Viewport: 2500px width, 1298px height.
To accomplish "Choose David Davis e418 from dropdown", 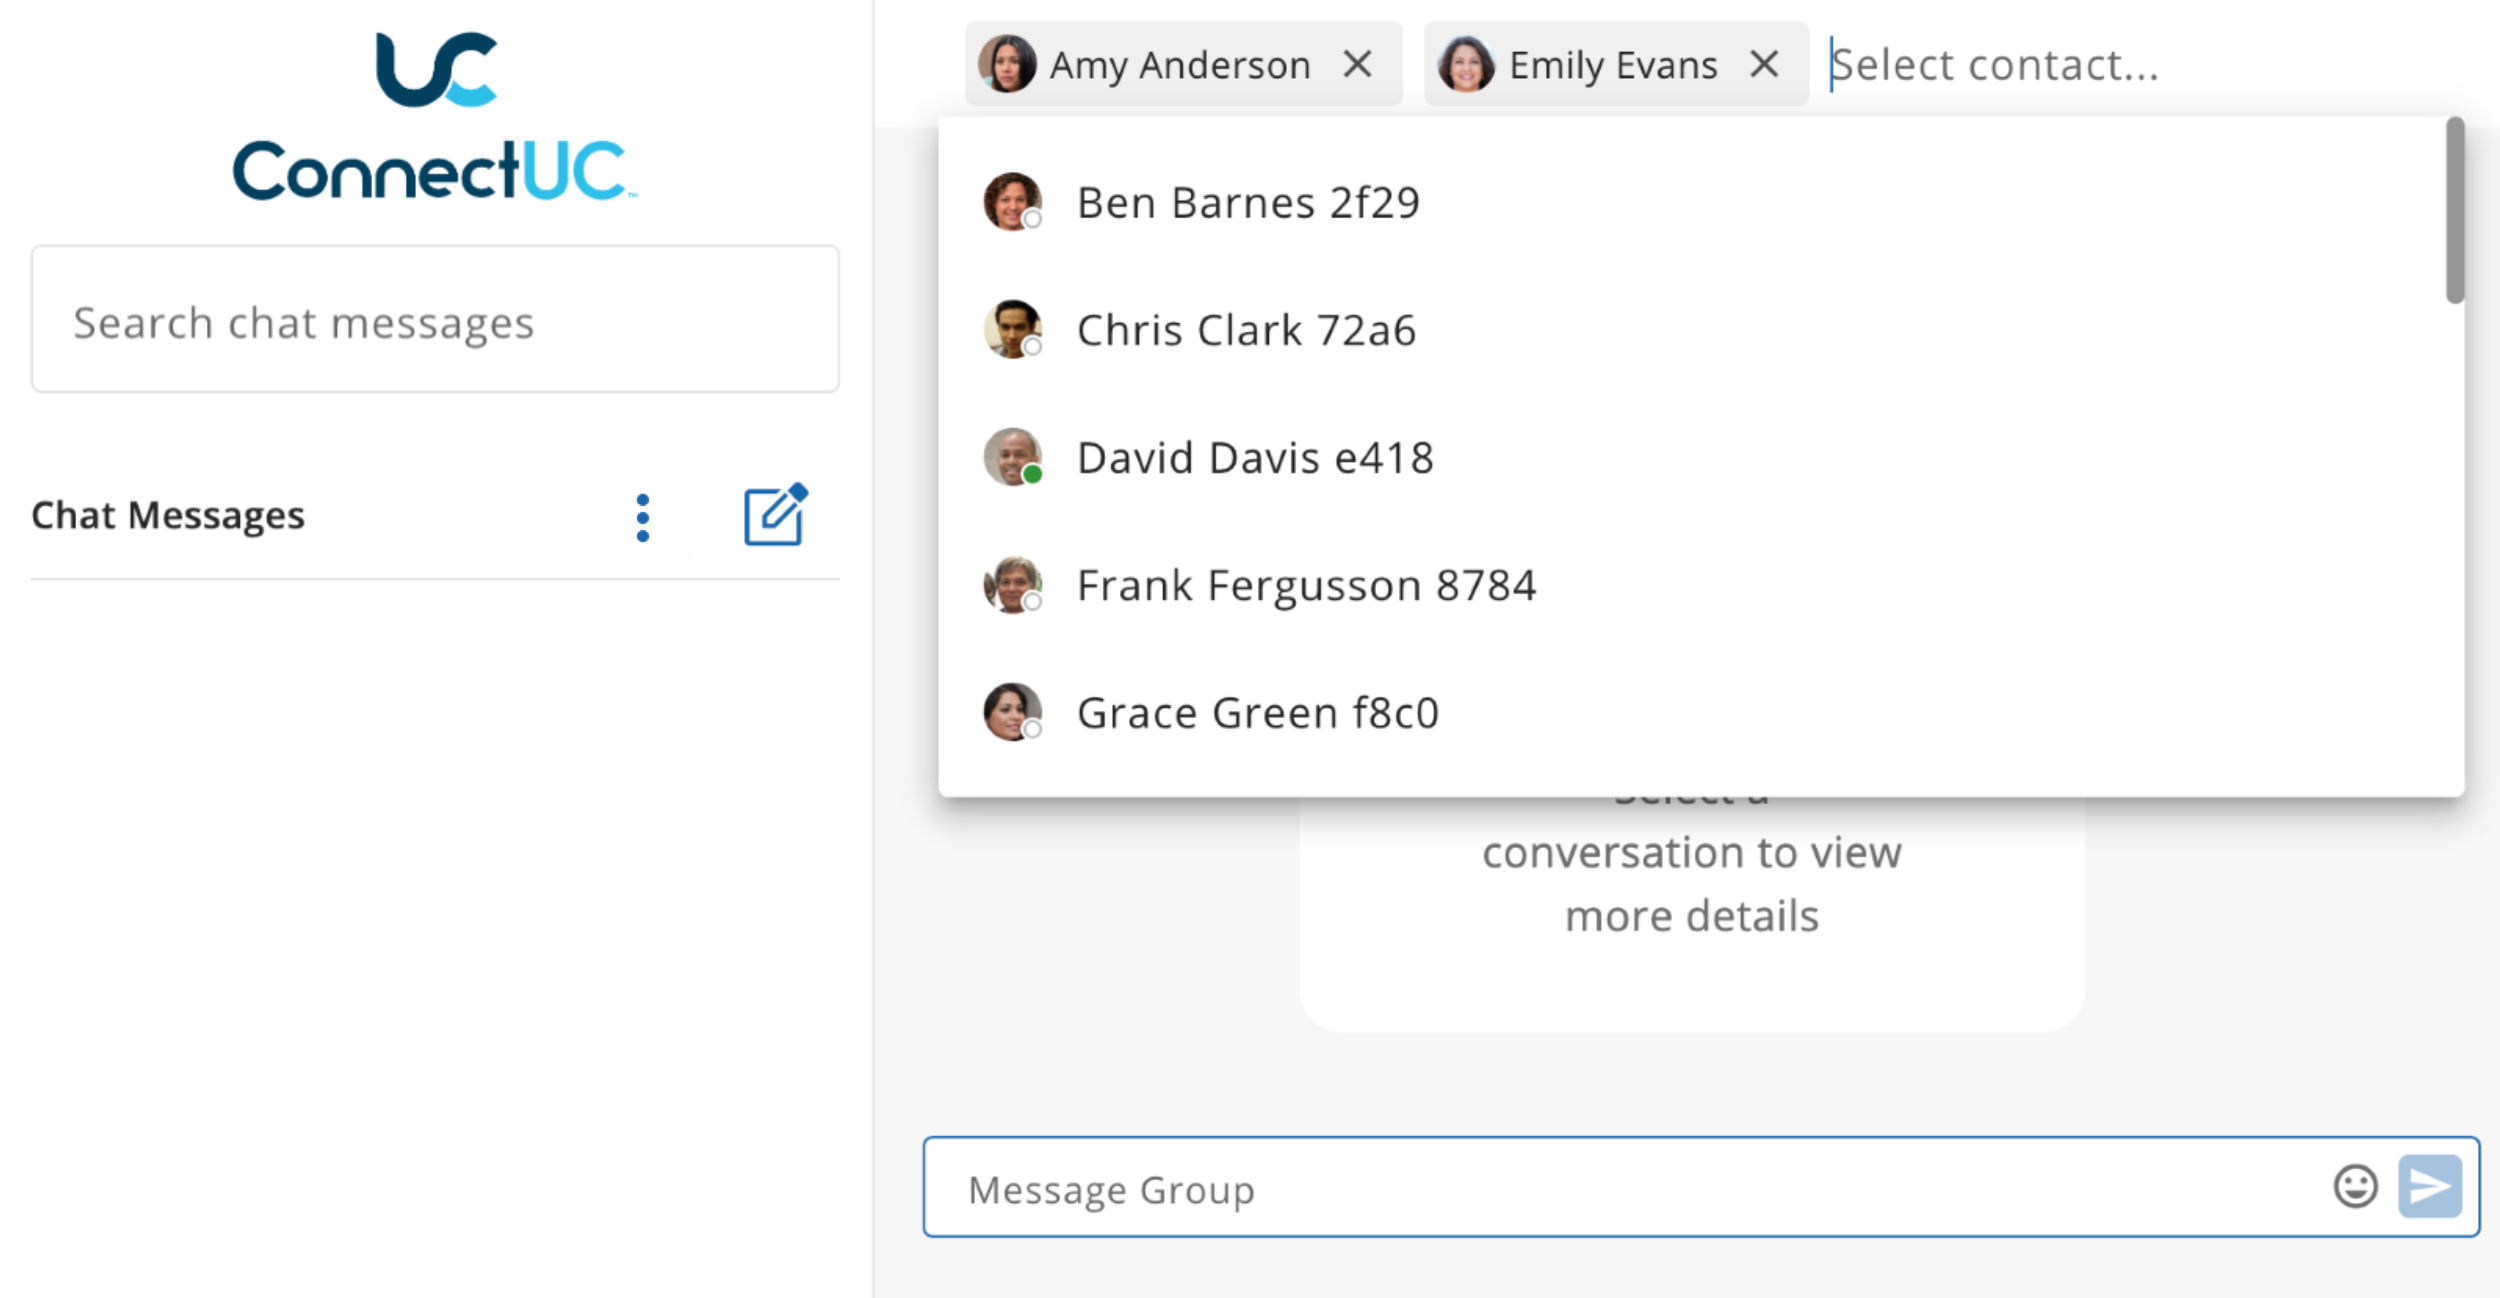I will (1700, 457).
